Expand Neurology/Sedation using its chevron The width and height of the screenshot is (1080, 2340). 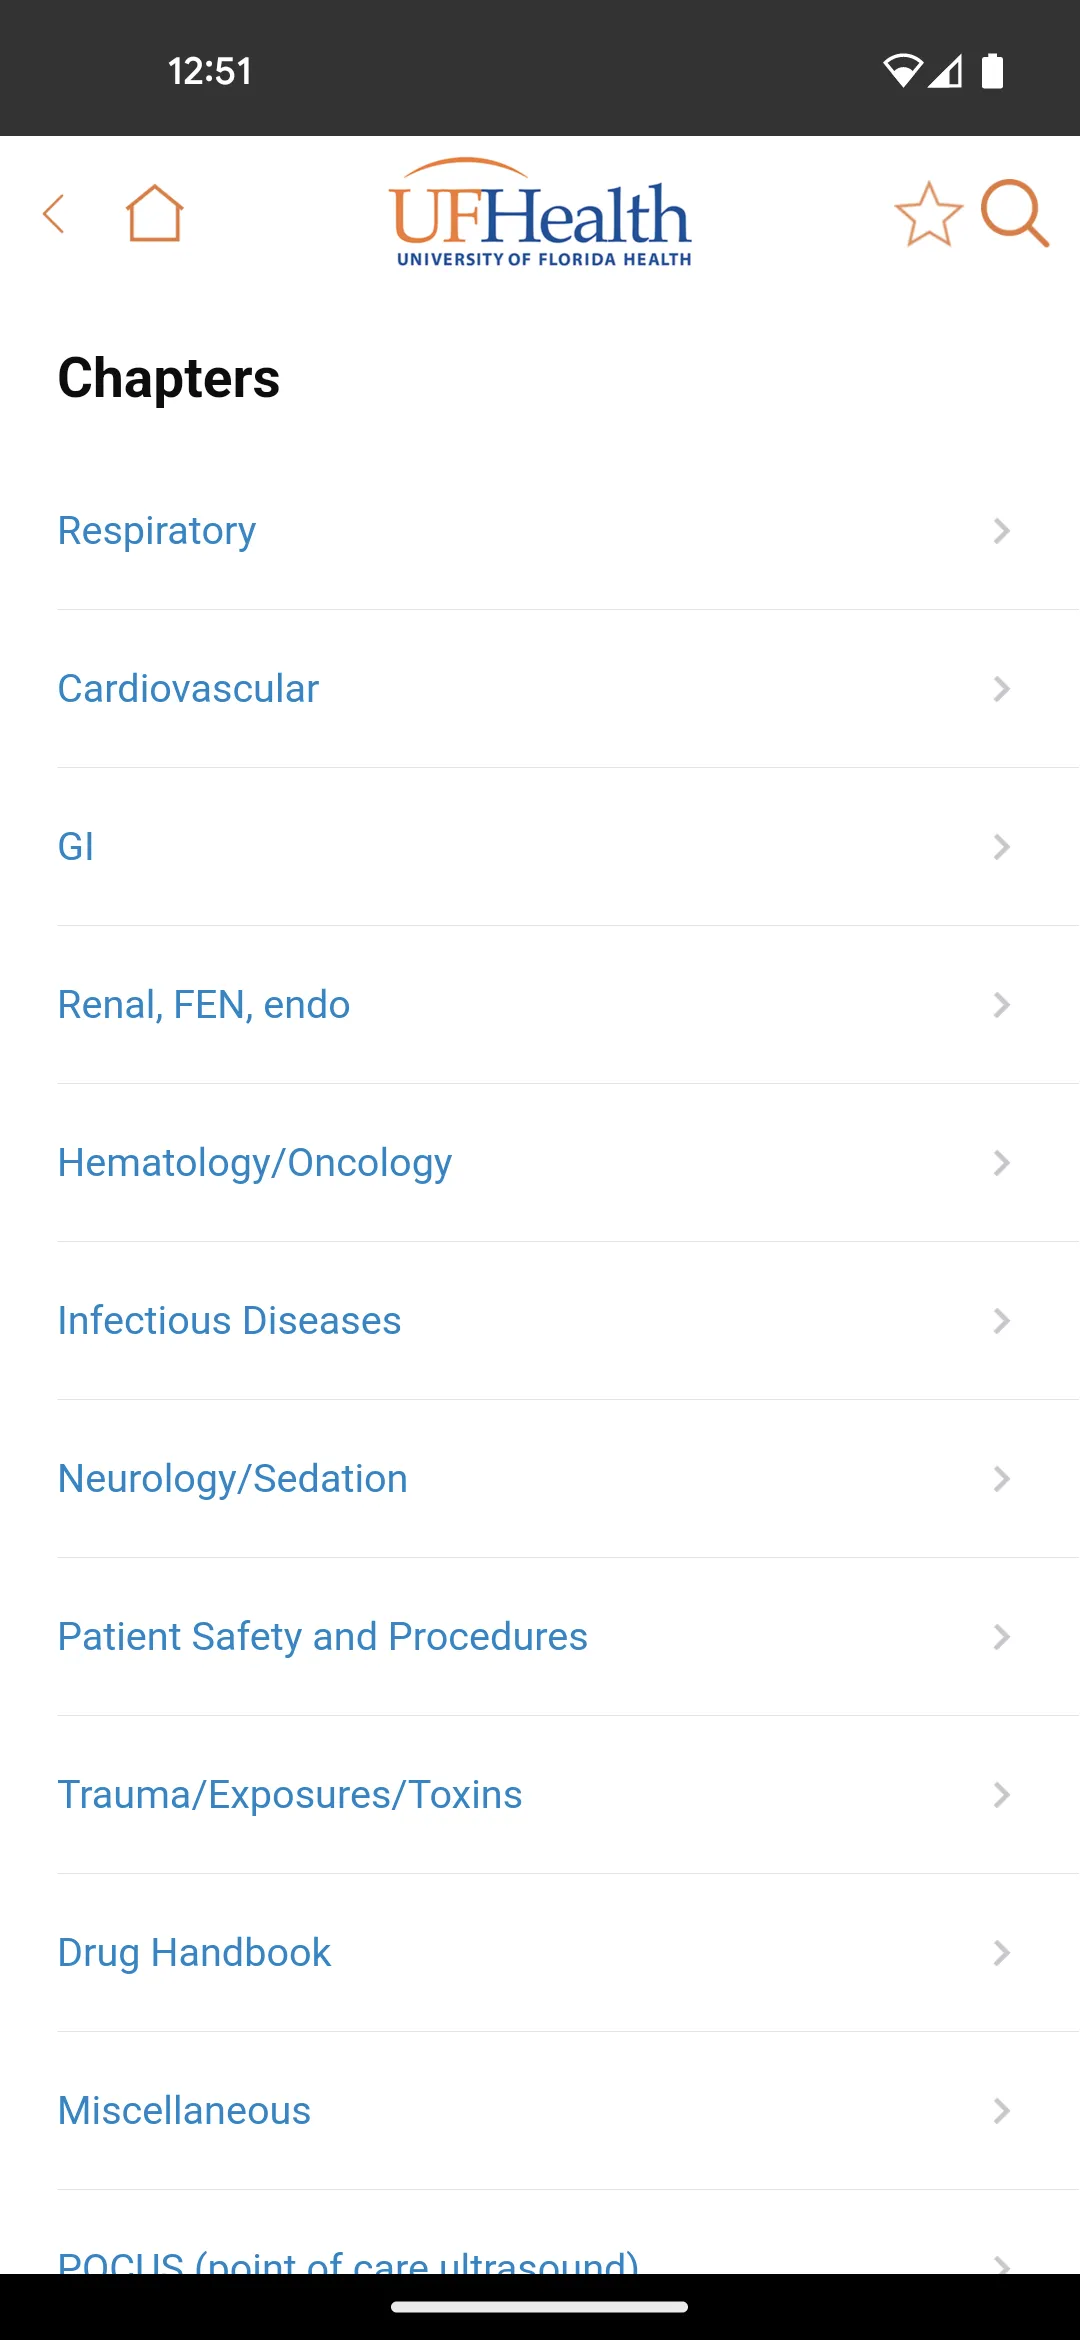click(1001, 1479)
